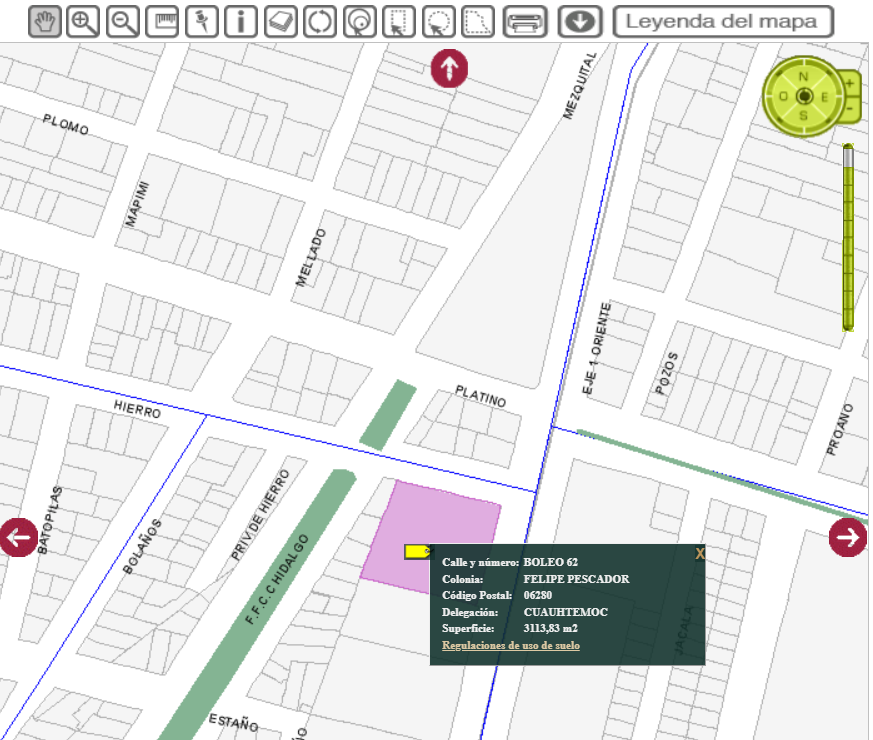Pan map west with left red arrow

coord(18,537)
